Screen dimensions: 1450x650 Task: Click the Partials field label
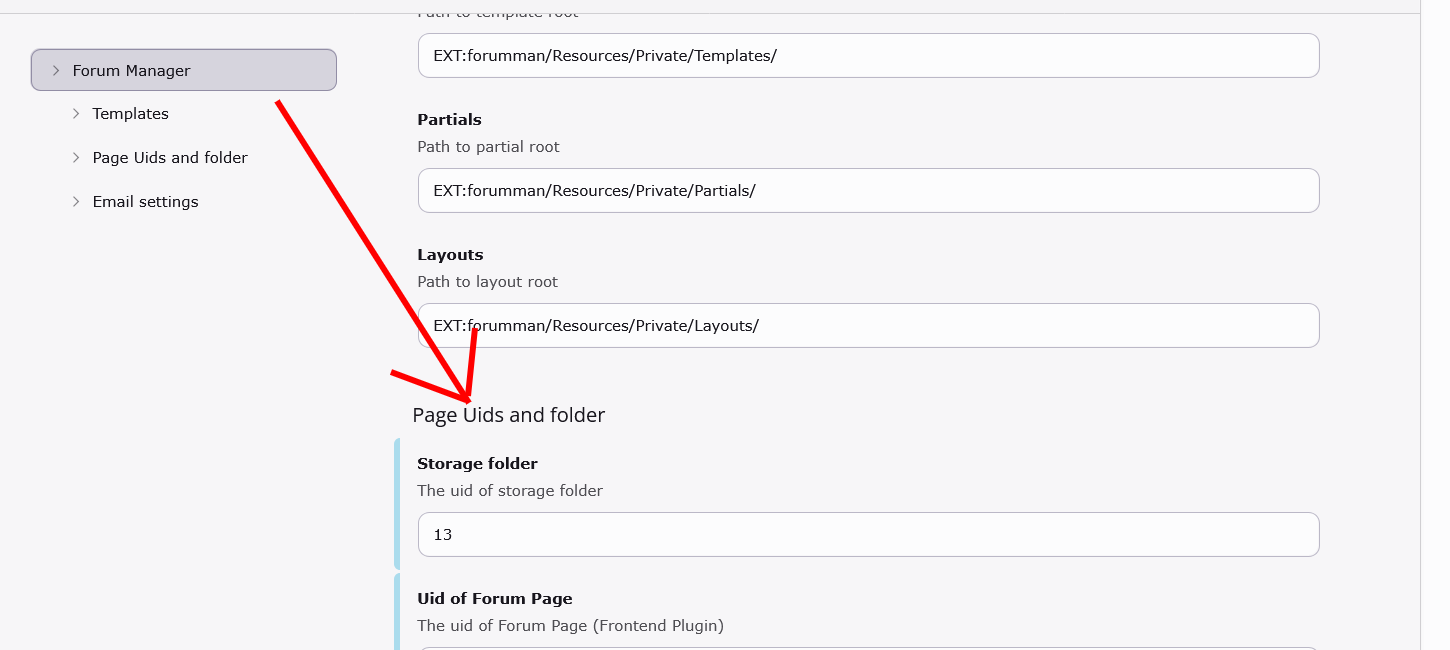point(449,120)
